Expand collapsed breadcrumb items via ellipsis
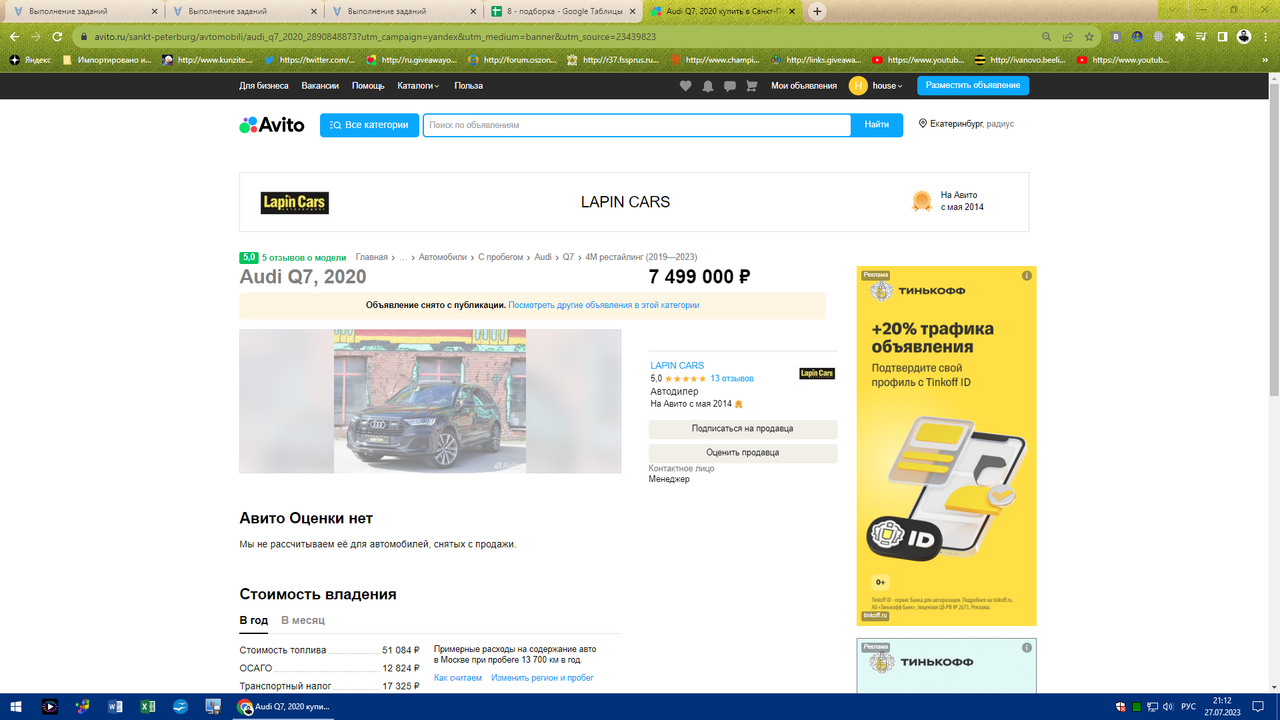This screenshot has height=720, width=1280. 403,256
